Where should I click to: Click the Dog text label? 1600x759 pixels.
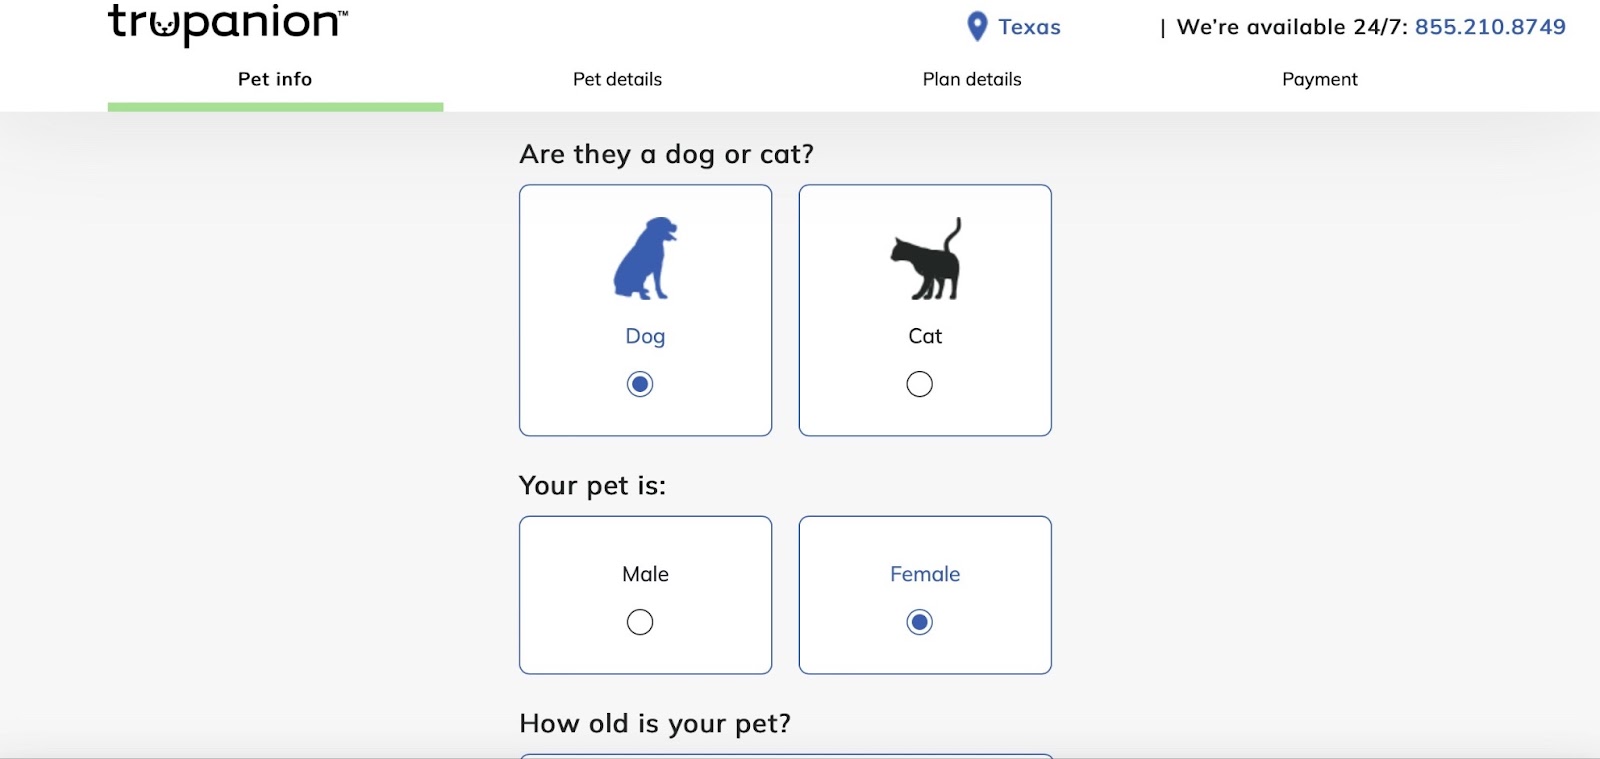tap(645, 336)
